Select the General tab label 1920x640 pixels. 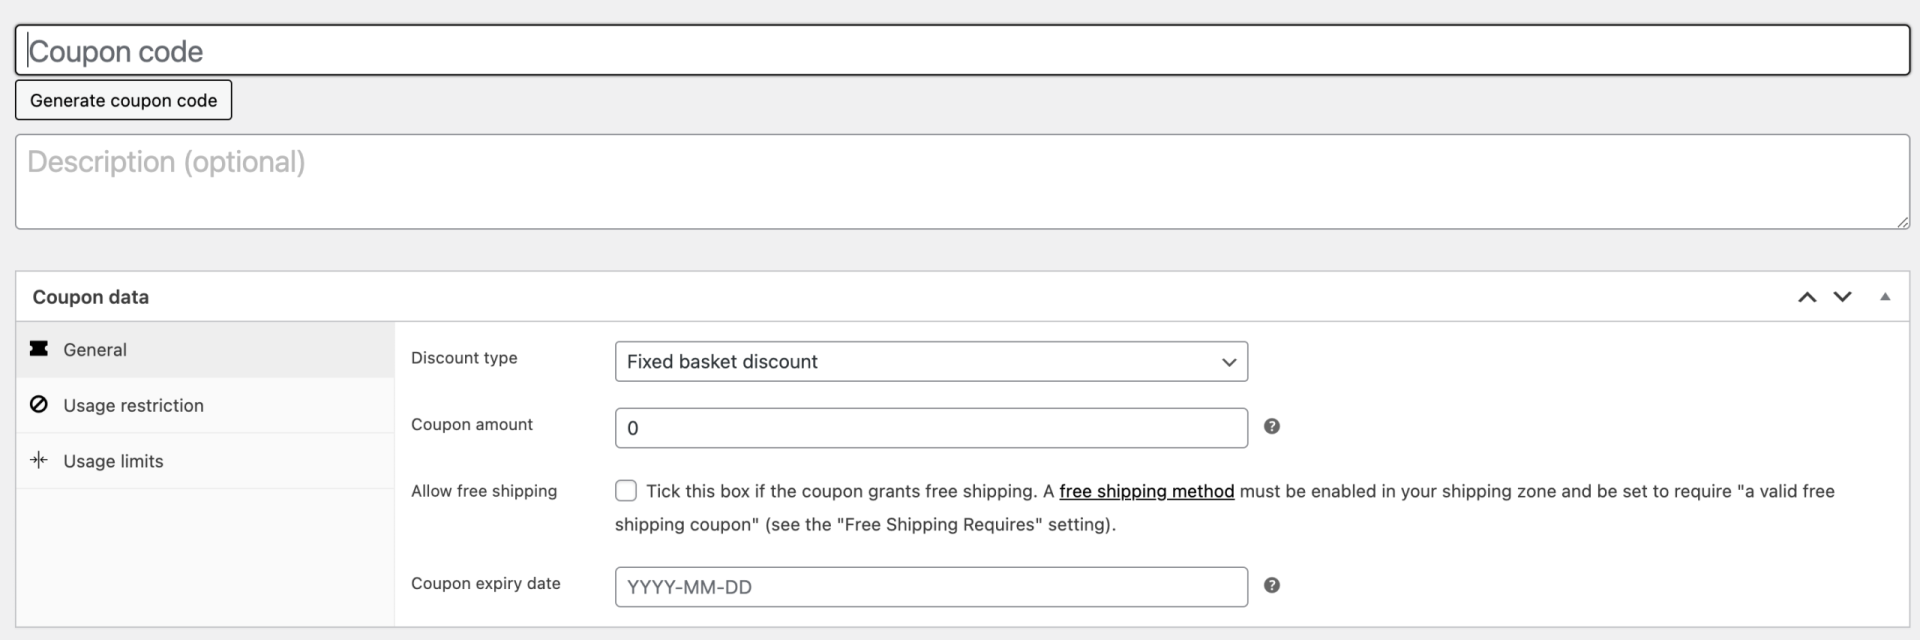pyautogui.click(x=95, y=350)
